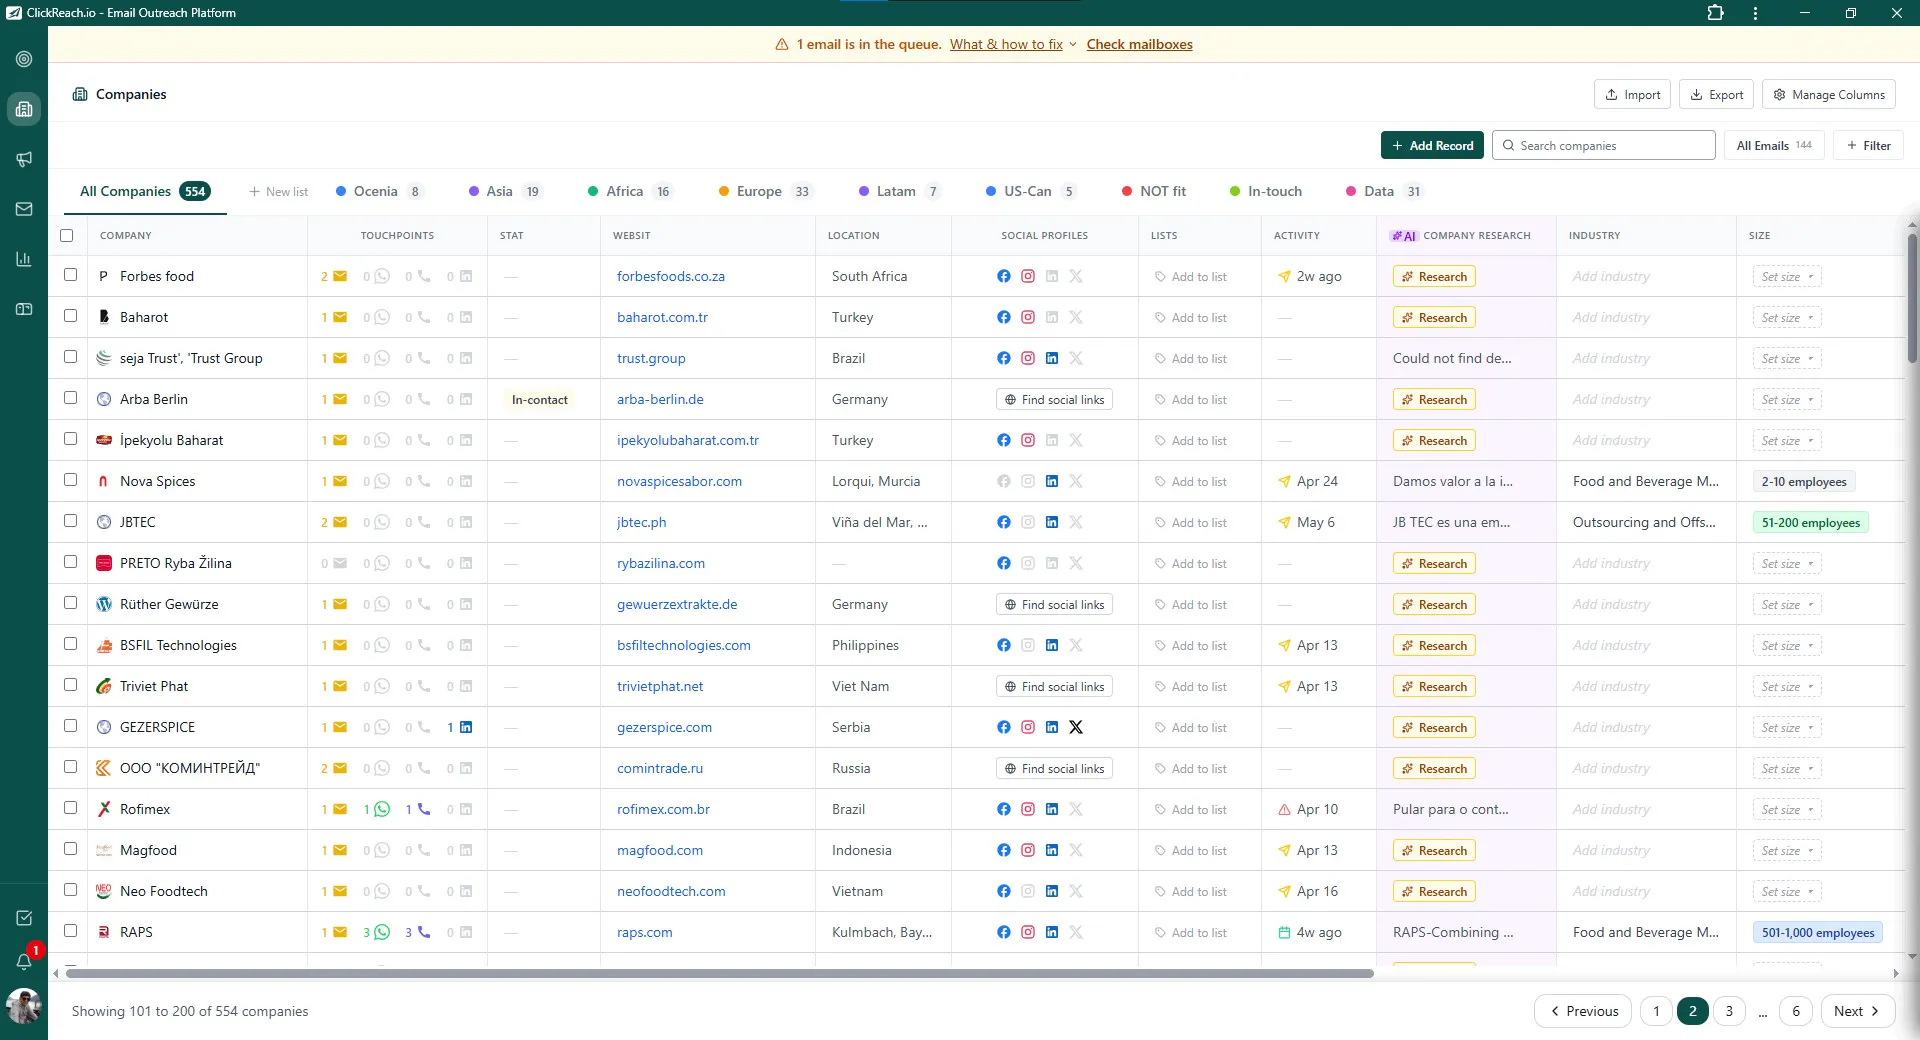Click phone touchpoint icon for Rofimex

coord(424,809)
